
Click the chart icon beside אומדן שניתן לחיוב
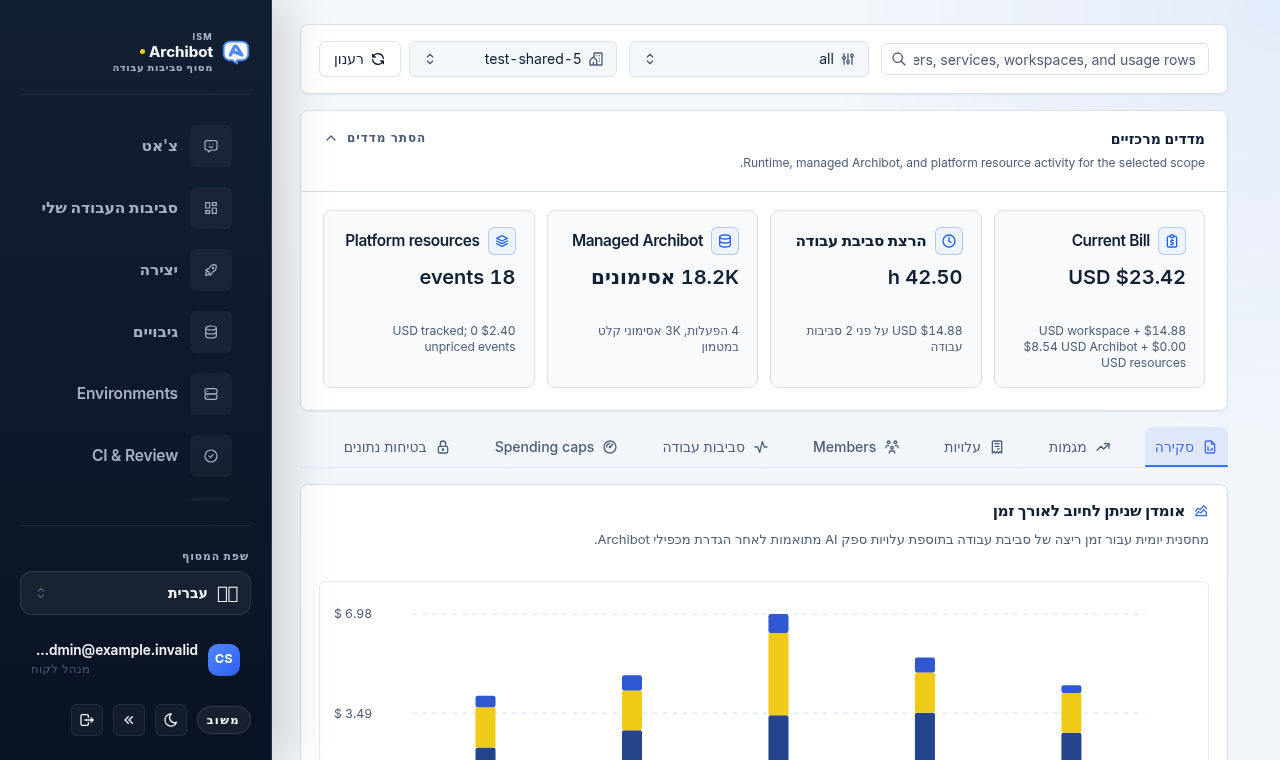(1201, 511)
